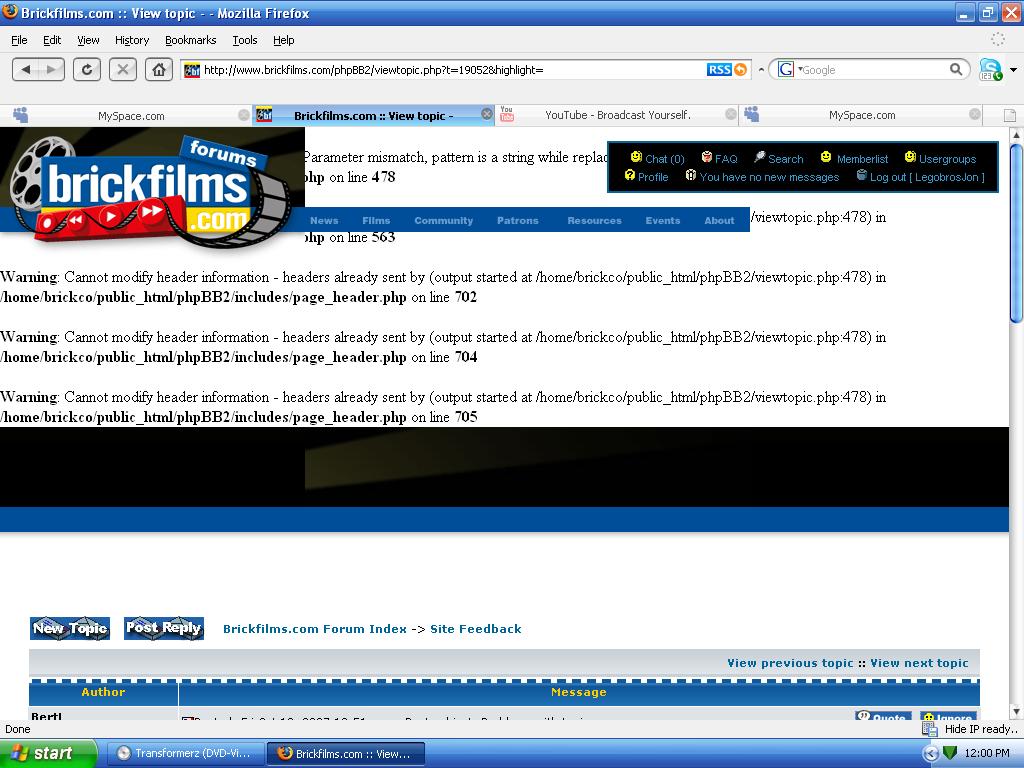The height and width of the screenshot is (768, 1024).
Task: Click the new tab page icon
Action: click(1010, 116)
